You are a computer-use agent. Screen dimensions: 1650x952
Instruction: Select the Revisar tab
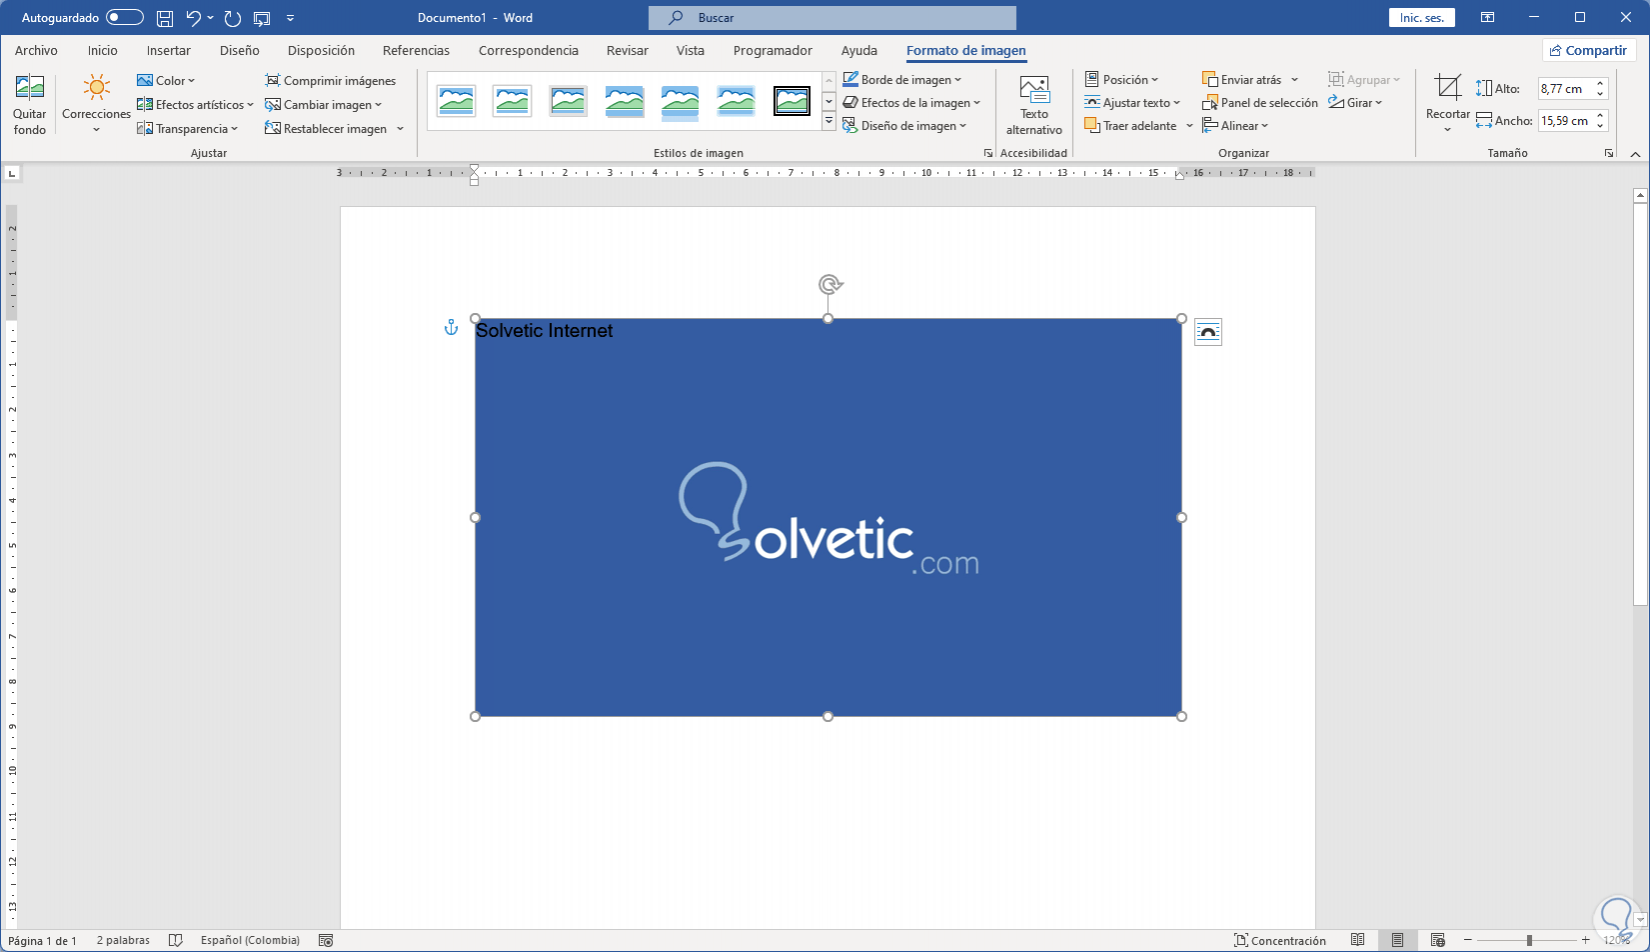pos(627,50)
